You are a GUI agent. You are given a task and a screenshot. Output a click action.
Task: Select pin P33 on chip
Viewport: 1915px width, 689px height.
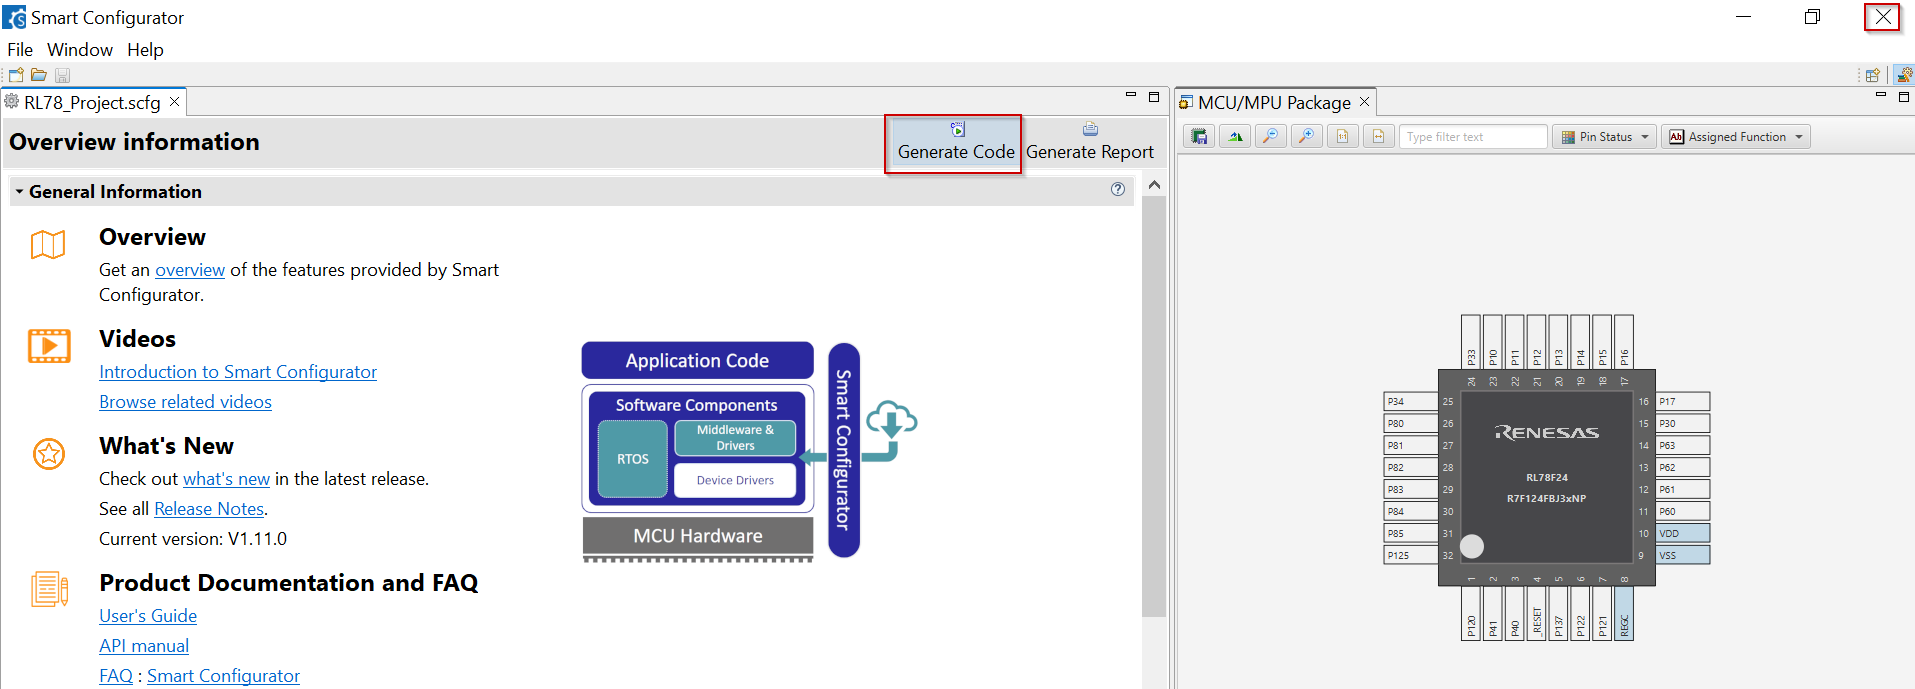point(1470,341)
